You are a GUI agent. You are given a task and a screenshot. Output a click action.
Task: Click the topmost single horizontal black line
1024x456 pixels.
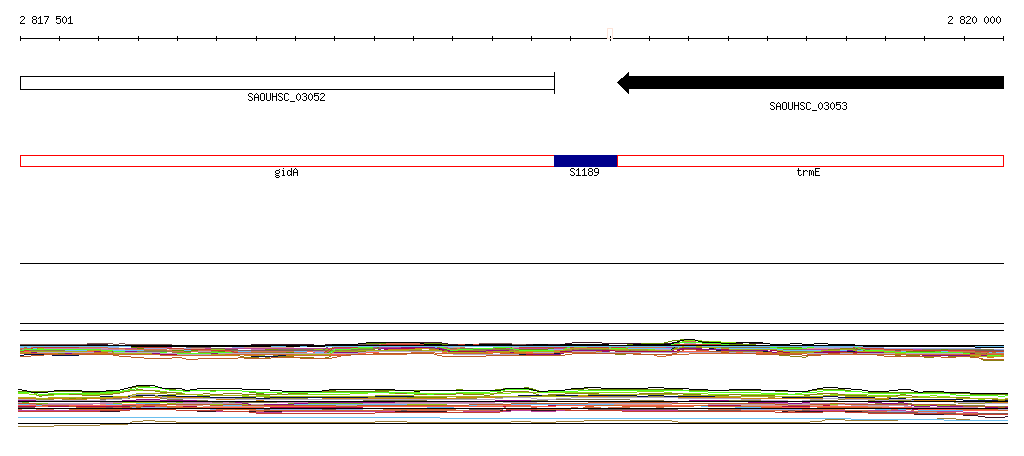pos(512,263)
